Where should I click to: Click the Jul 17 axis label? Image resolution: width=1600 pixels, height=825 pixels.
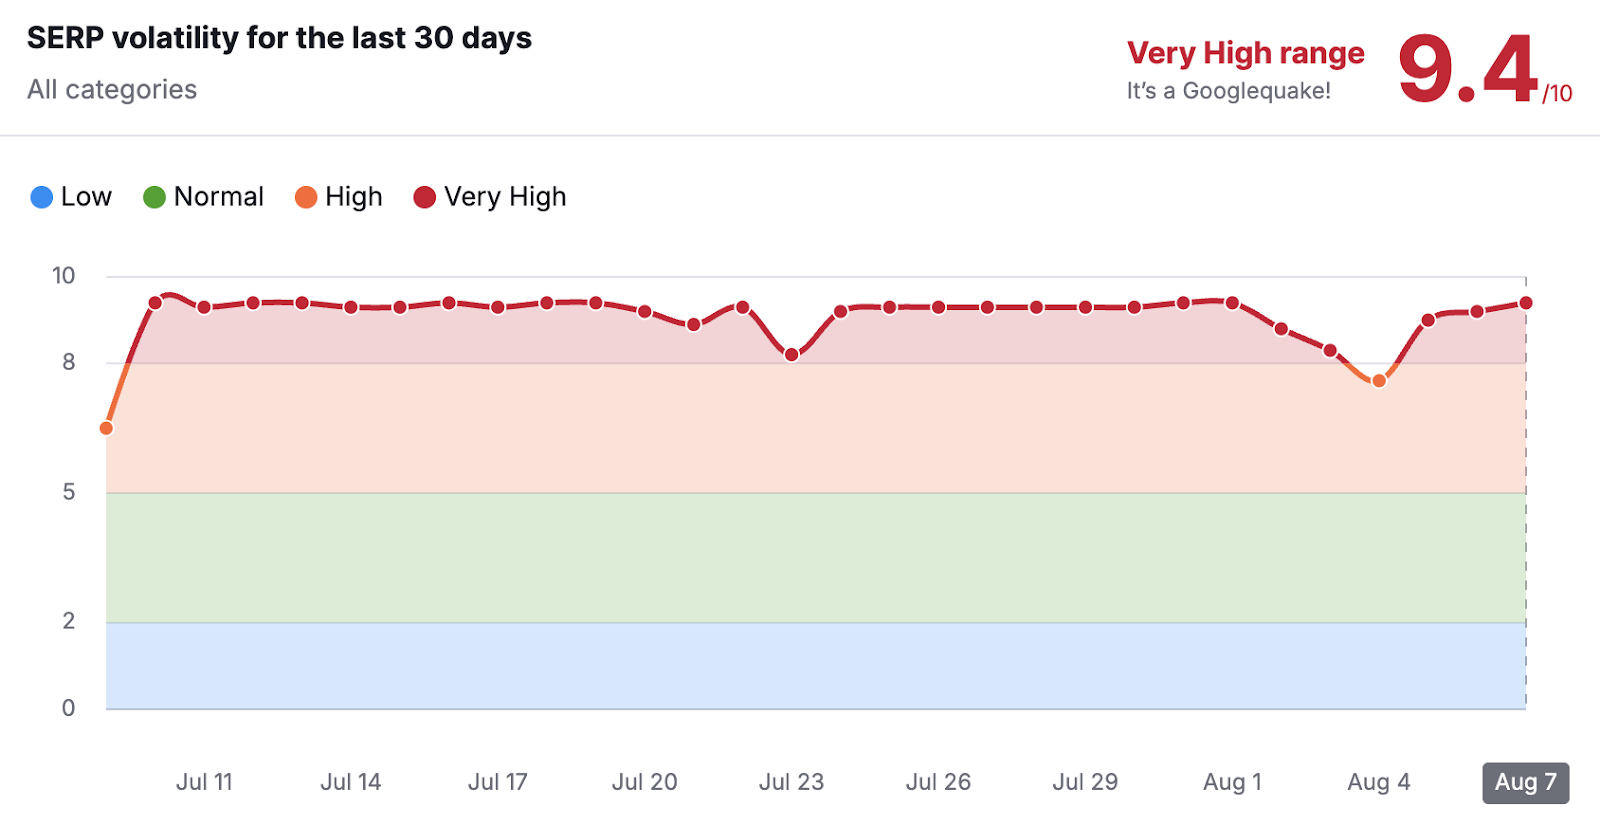coord(497,782)
